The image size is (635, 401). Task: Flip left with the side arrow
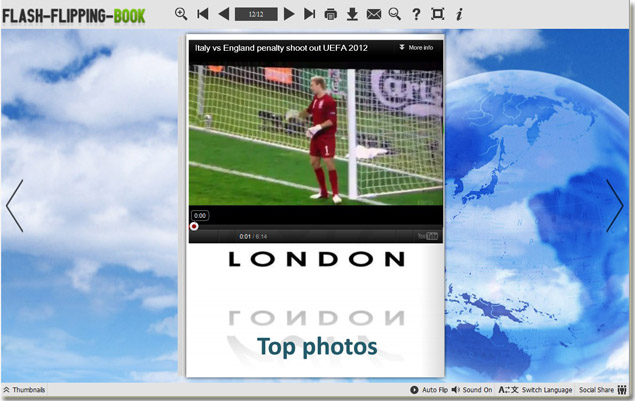coord(15,206)
